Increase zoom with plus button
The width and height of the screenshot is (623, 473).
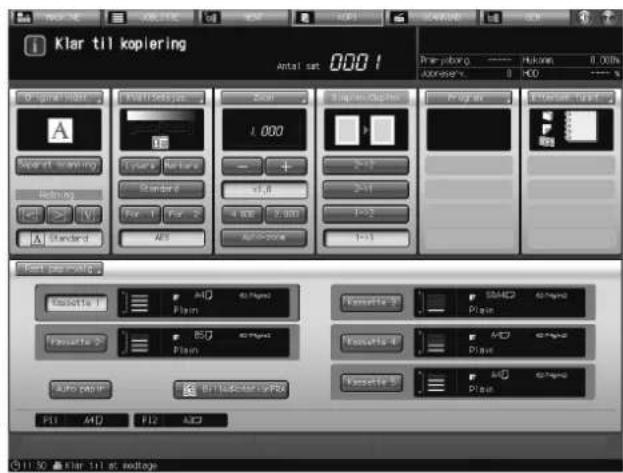(286, 166)
